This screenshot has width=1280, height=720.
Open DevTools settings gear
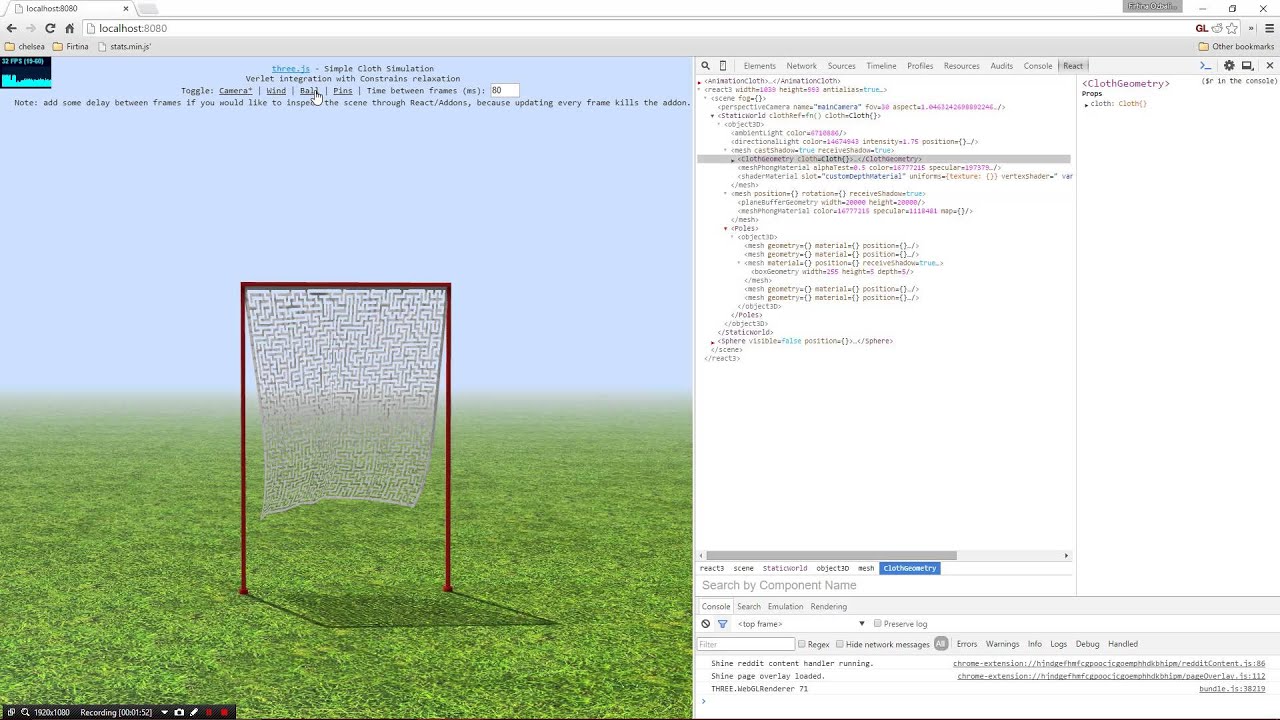pyautogui.click(x=1229, y=66)
